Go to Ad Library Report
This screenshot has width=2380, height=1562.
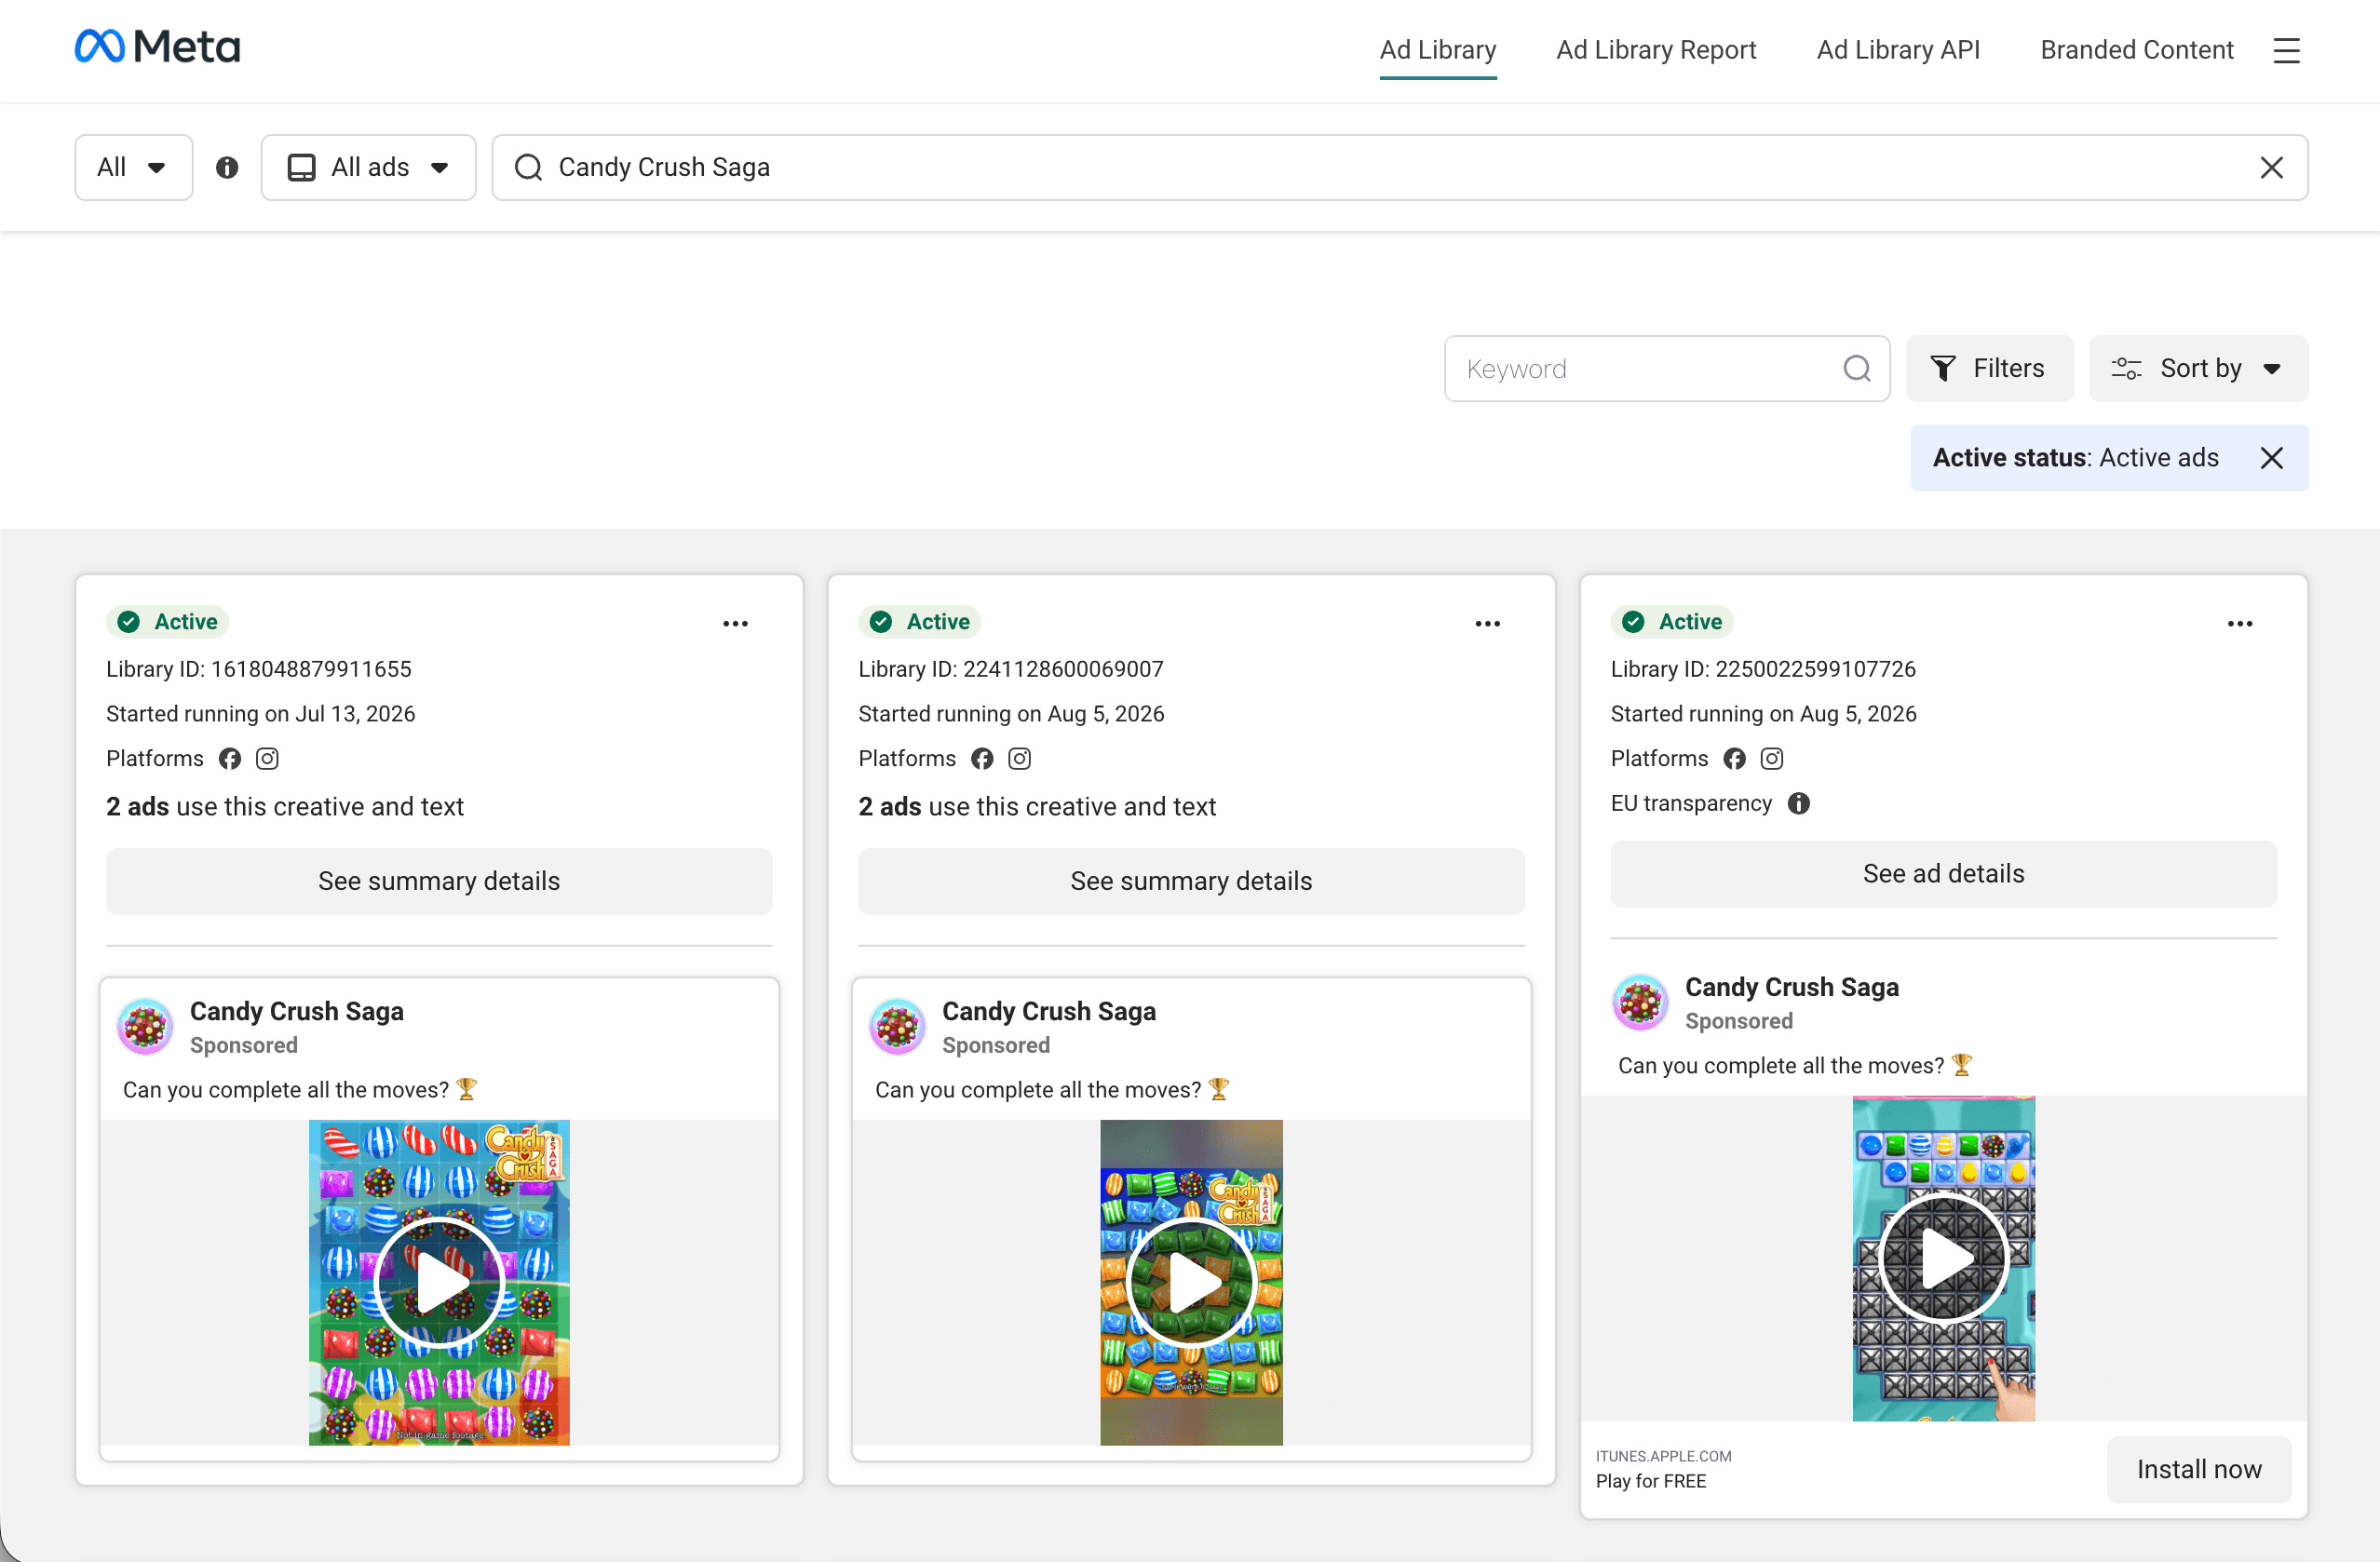coord(1655,50)
